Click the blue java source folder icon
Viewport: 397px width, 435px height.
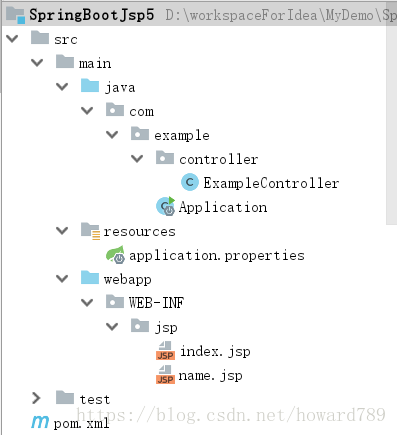point(90,86)
